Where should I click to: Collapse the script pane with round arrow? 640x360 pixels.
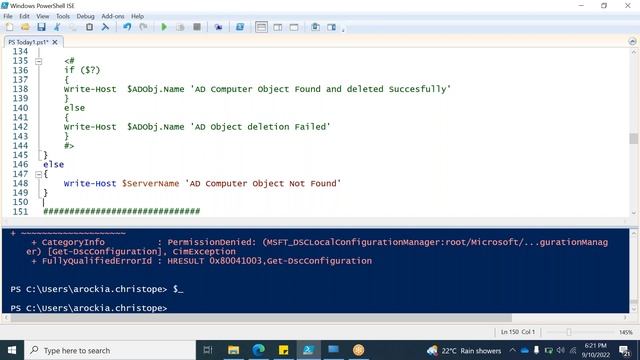click(632, 42)
